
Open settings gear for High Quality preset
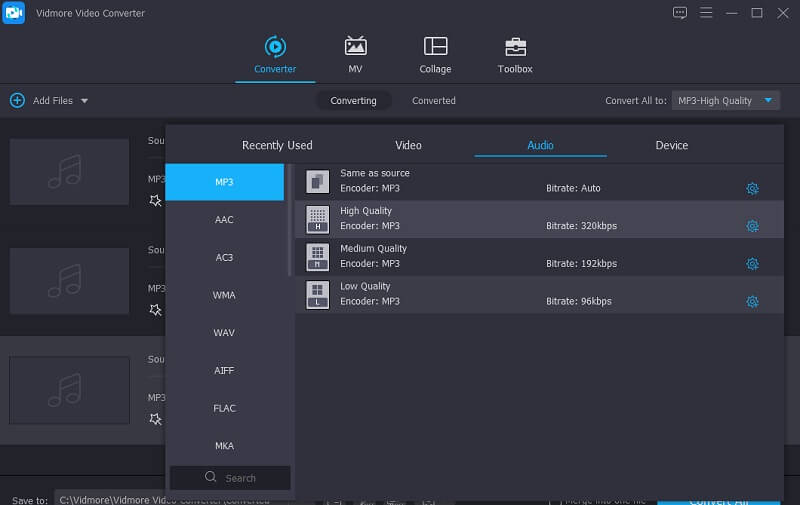coord(752,226)
